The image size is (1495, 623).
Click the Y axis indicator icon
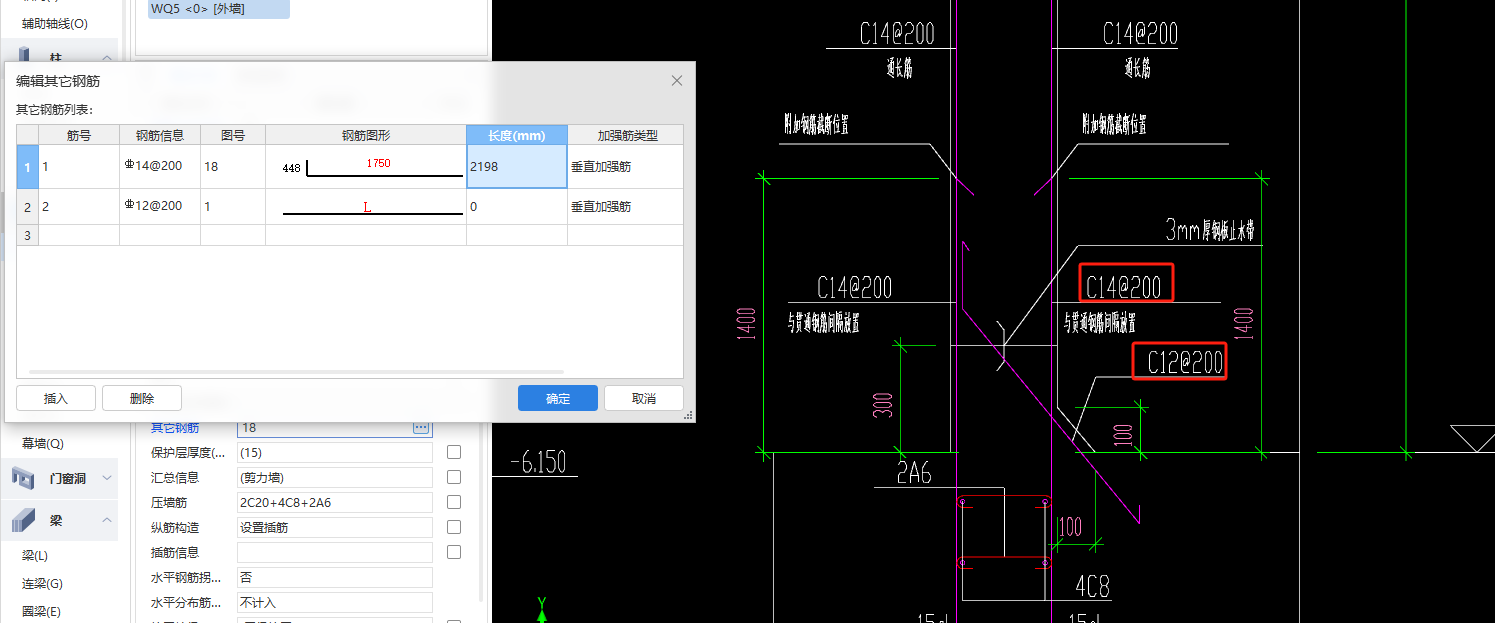[541, 609]
